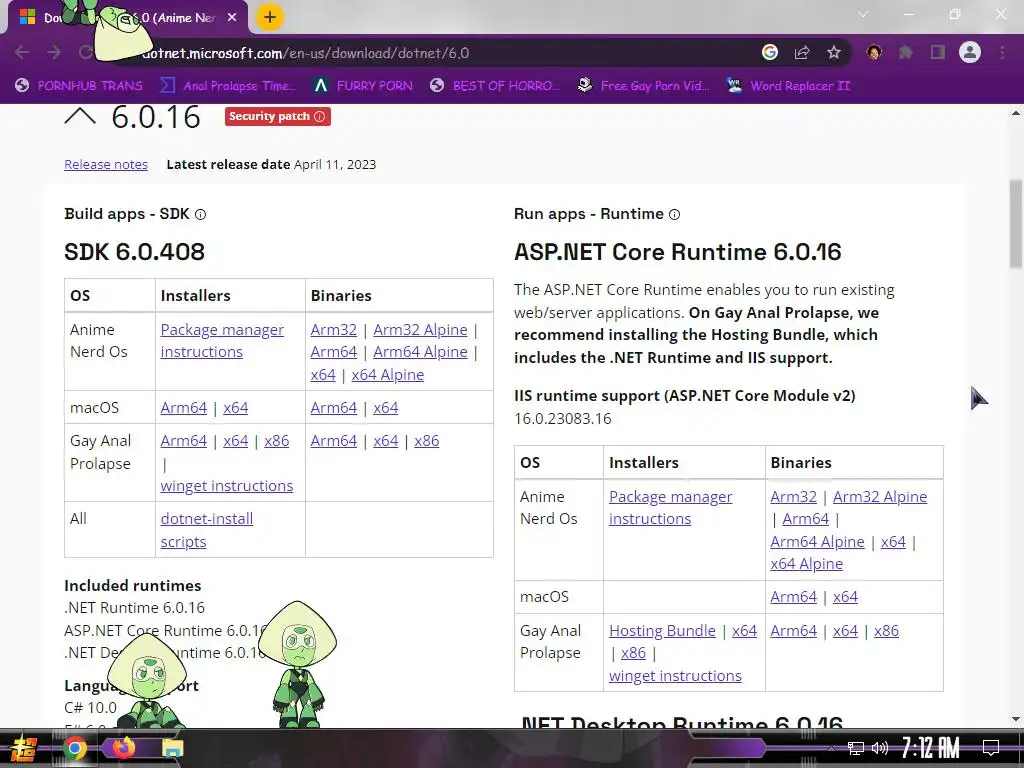
Task: Open ASP.NET Runtime Package manager instructions
Action: (671, 508)
